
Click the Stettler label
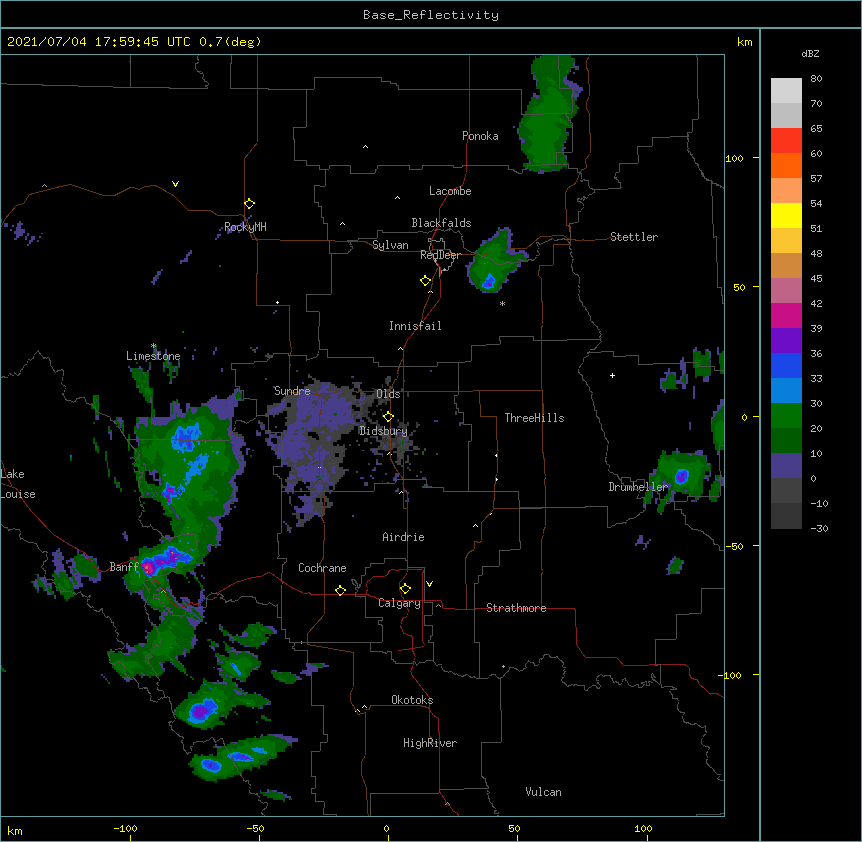[634, 237]
